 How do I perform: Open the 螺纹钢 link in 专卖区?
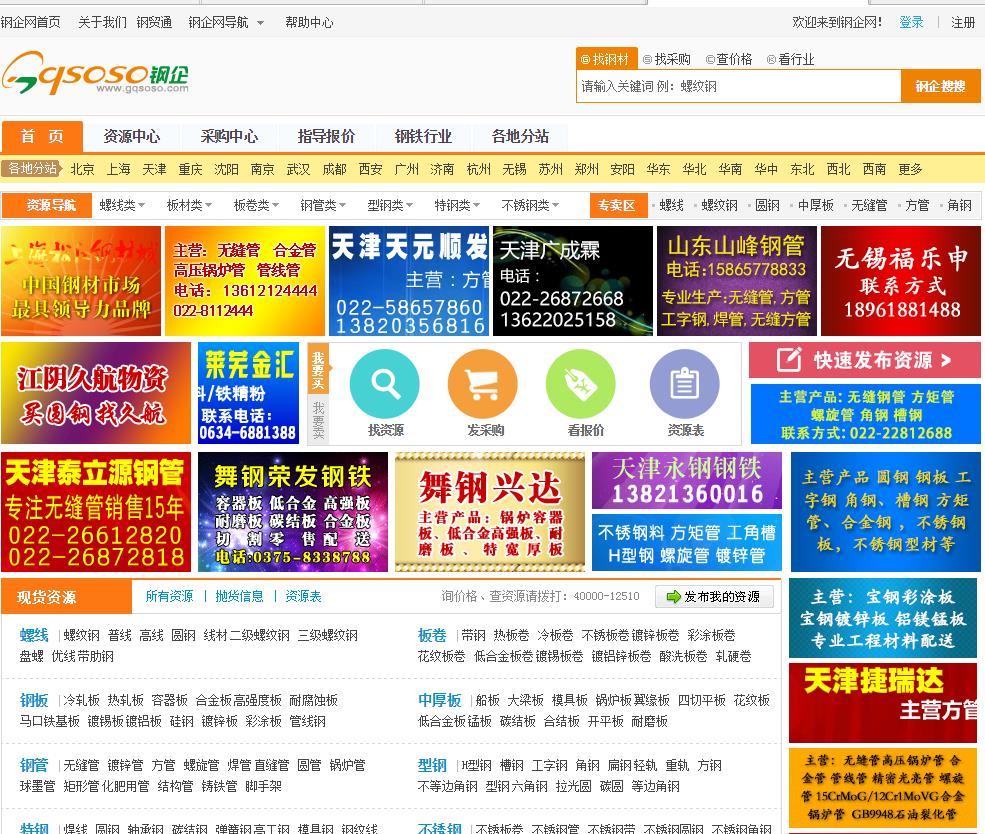(x=719, y=205)
